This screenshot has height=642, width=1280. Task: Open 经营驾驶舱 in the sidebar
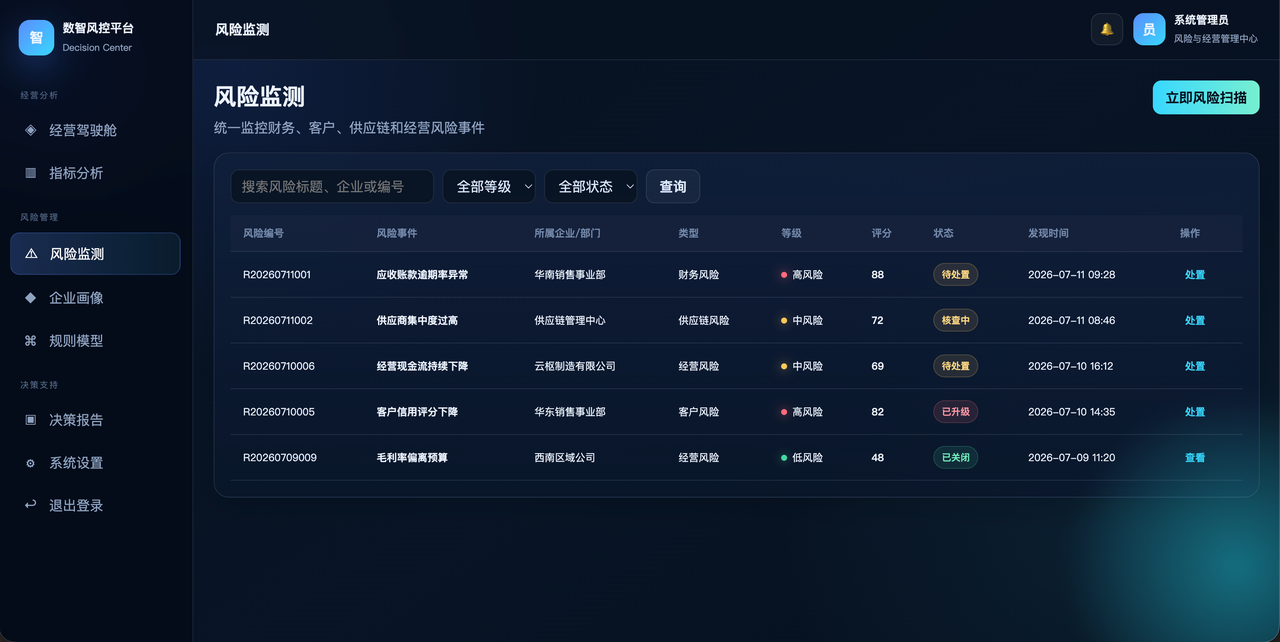pyautogui.click(x=95, y=130)
